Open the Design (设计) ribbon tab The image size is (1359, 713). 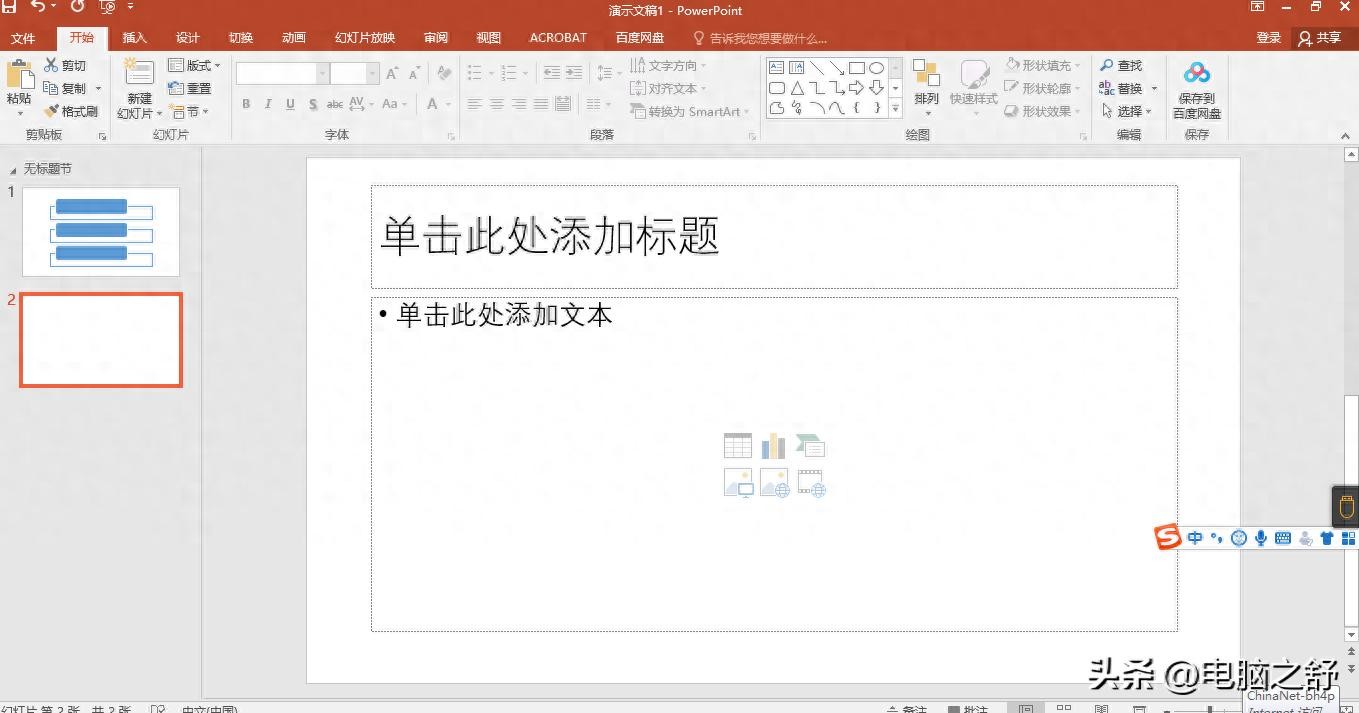tap(188, 38)
